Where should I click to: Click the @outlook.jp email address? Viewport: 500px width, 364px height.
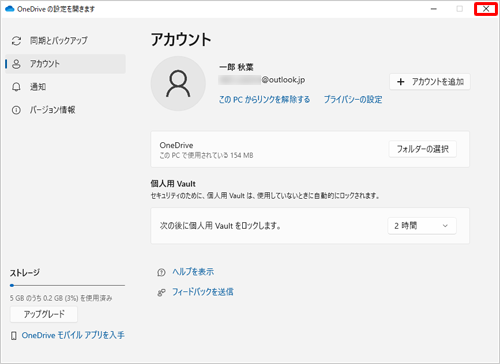point(262,80)
